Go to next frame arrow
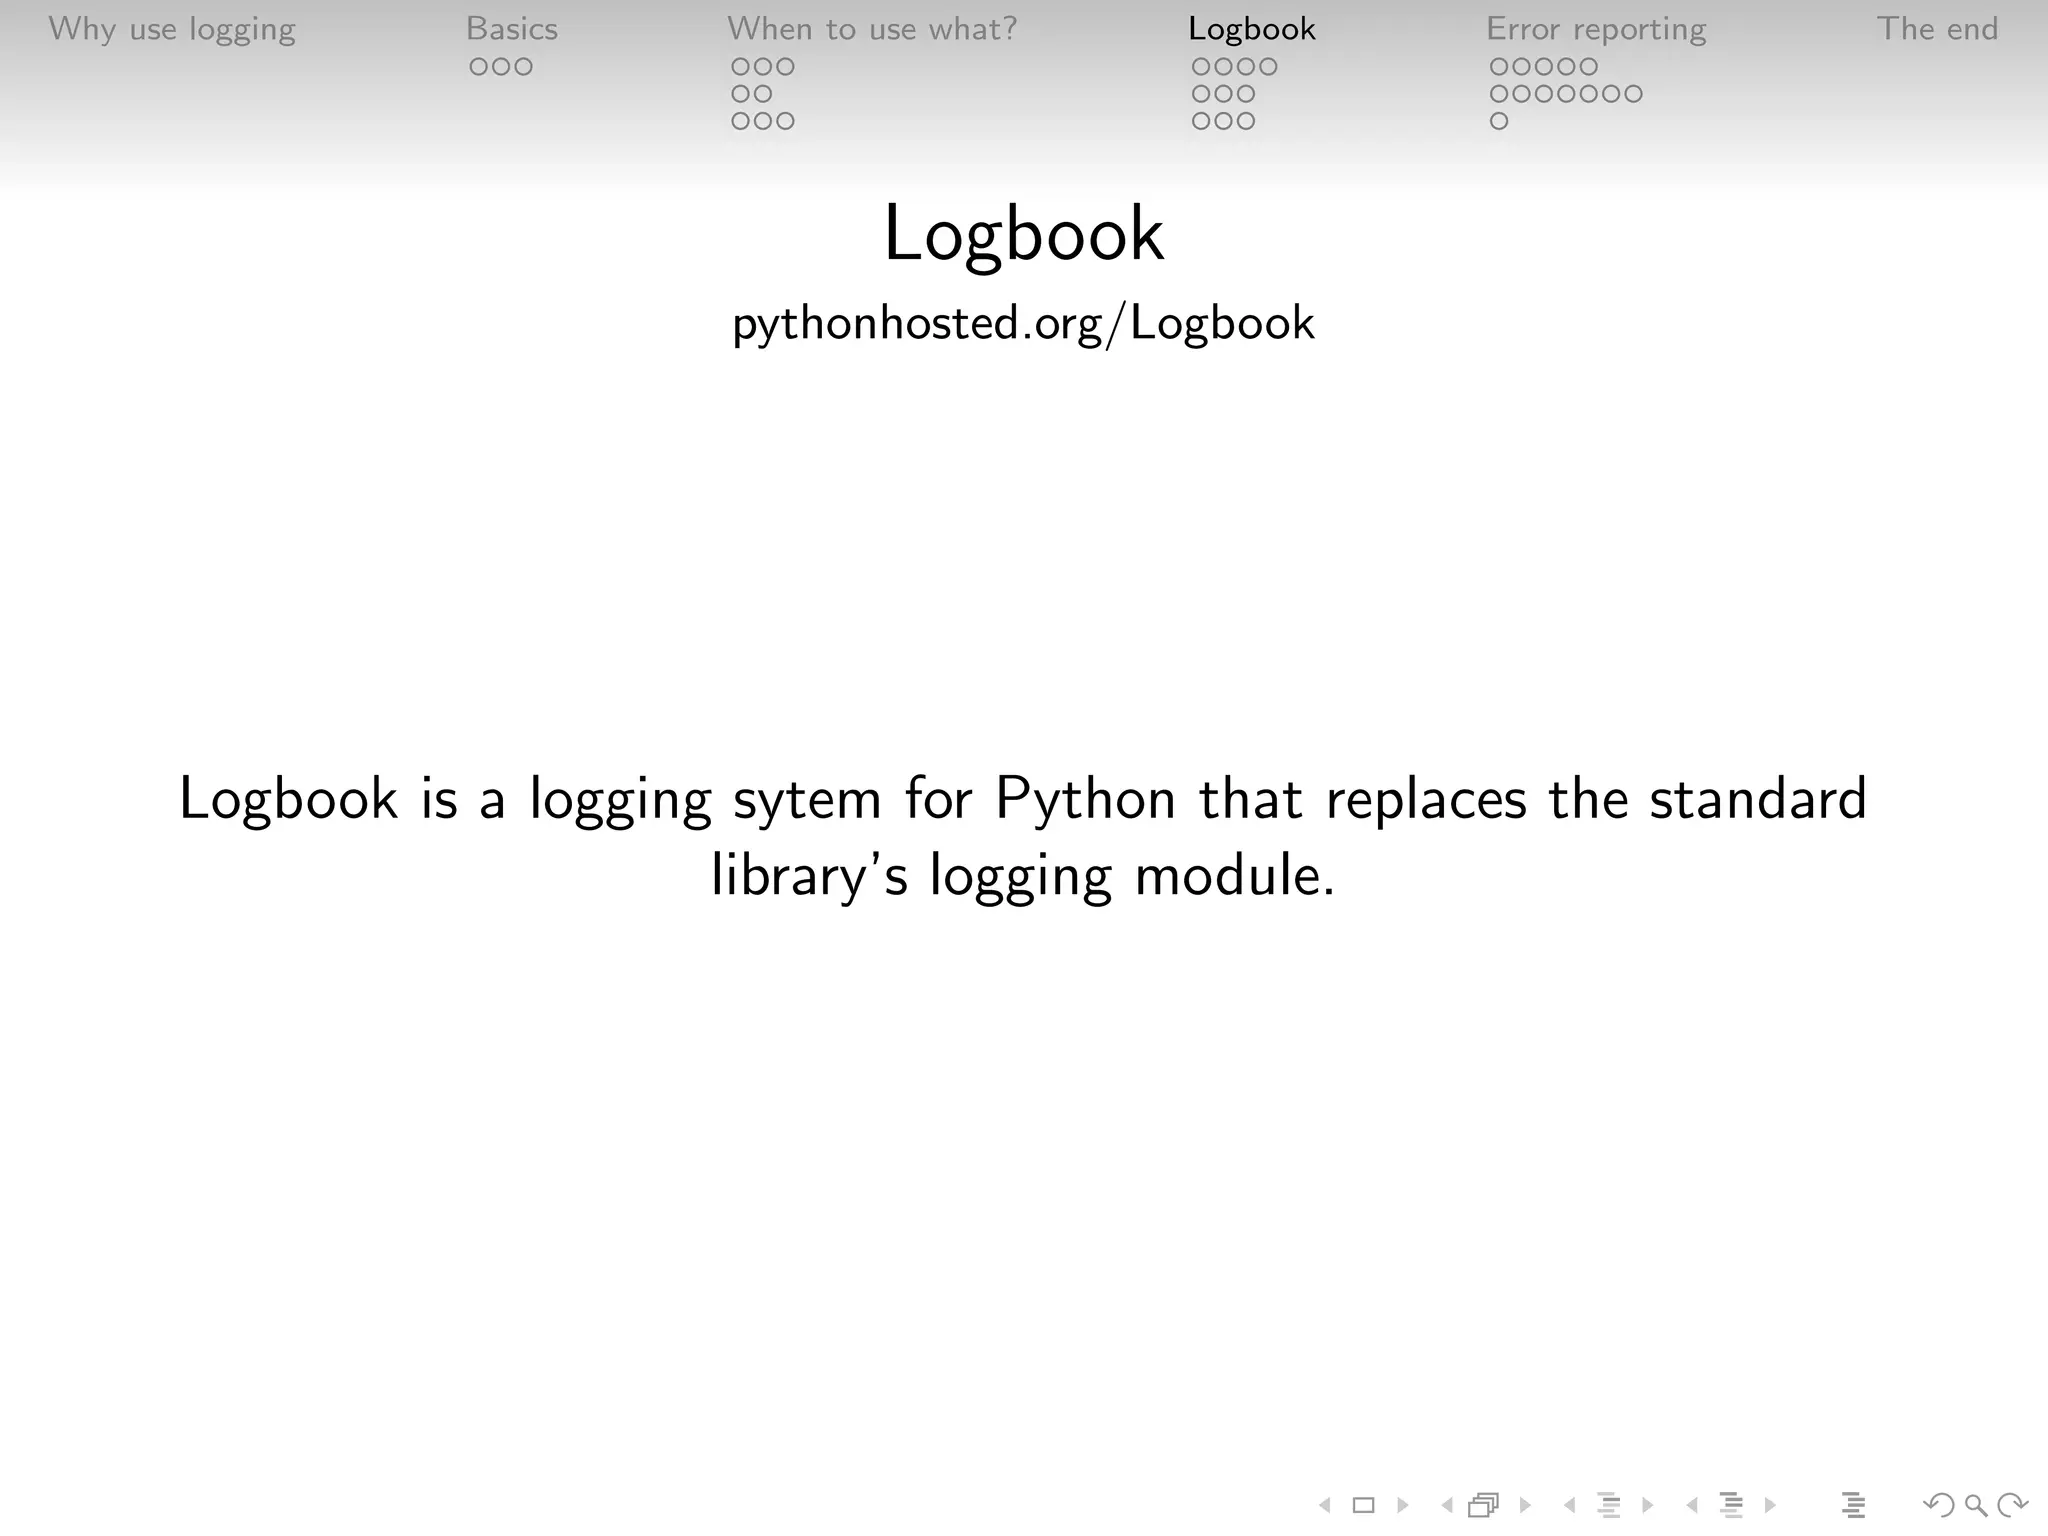This screenshot has width=2048, height=1536. click(x=1525, y=1505)
